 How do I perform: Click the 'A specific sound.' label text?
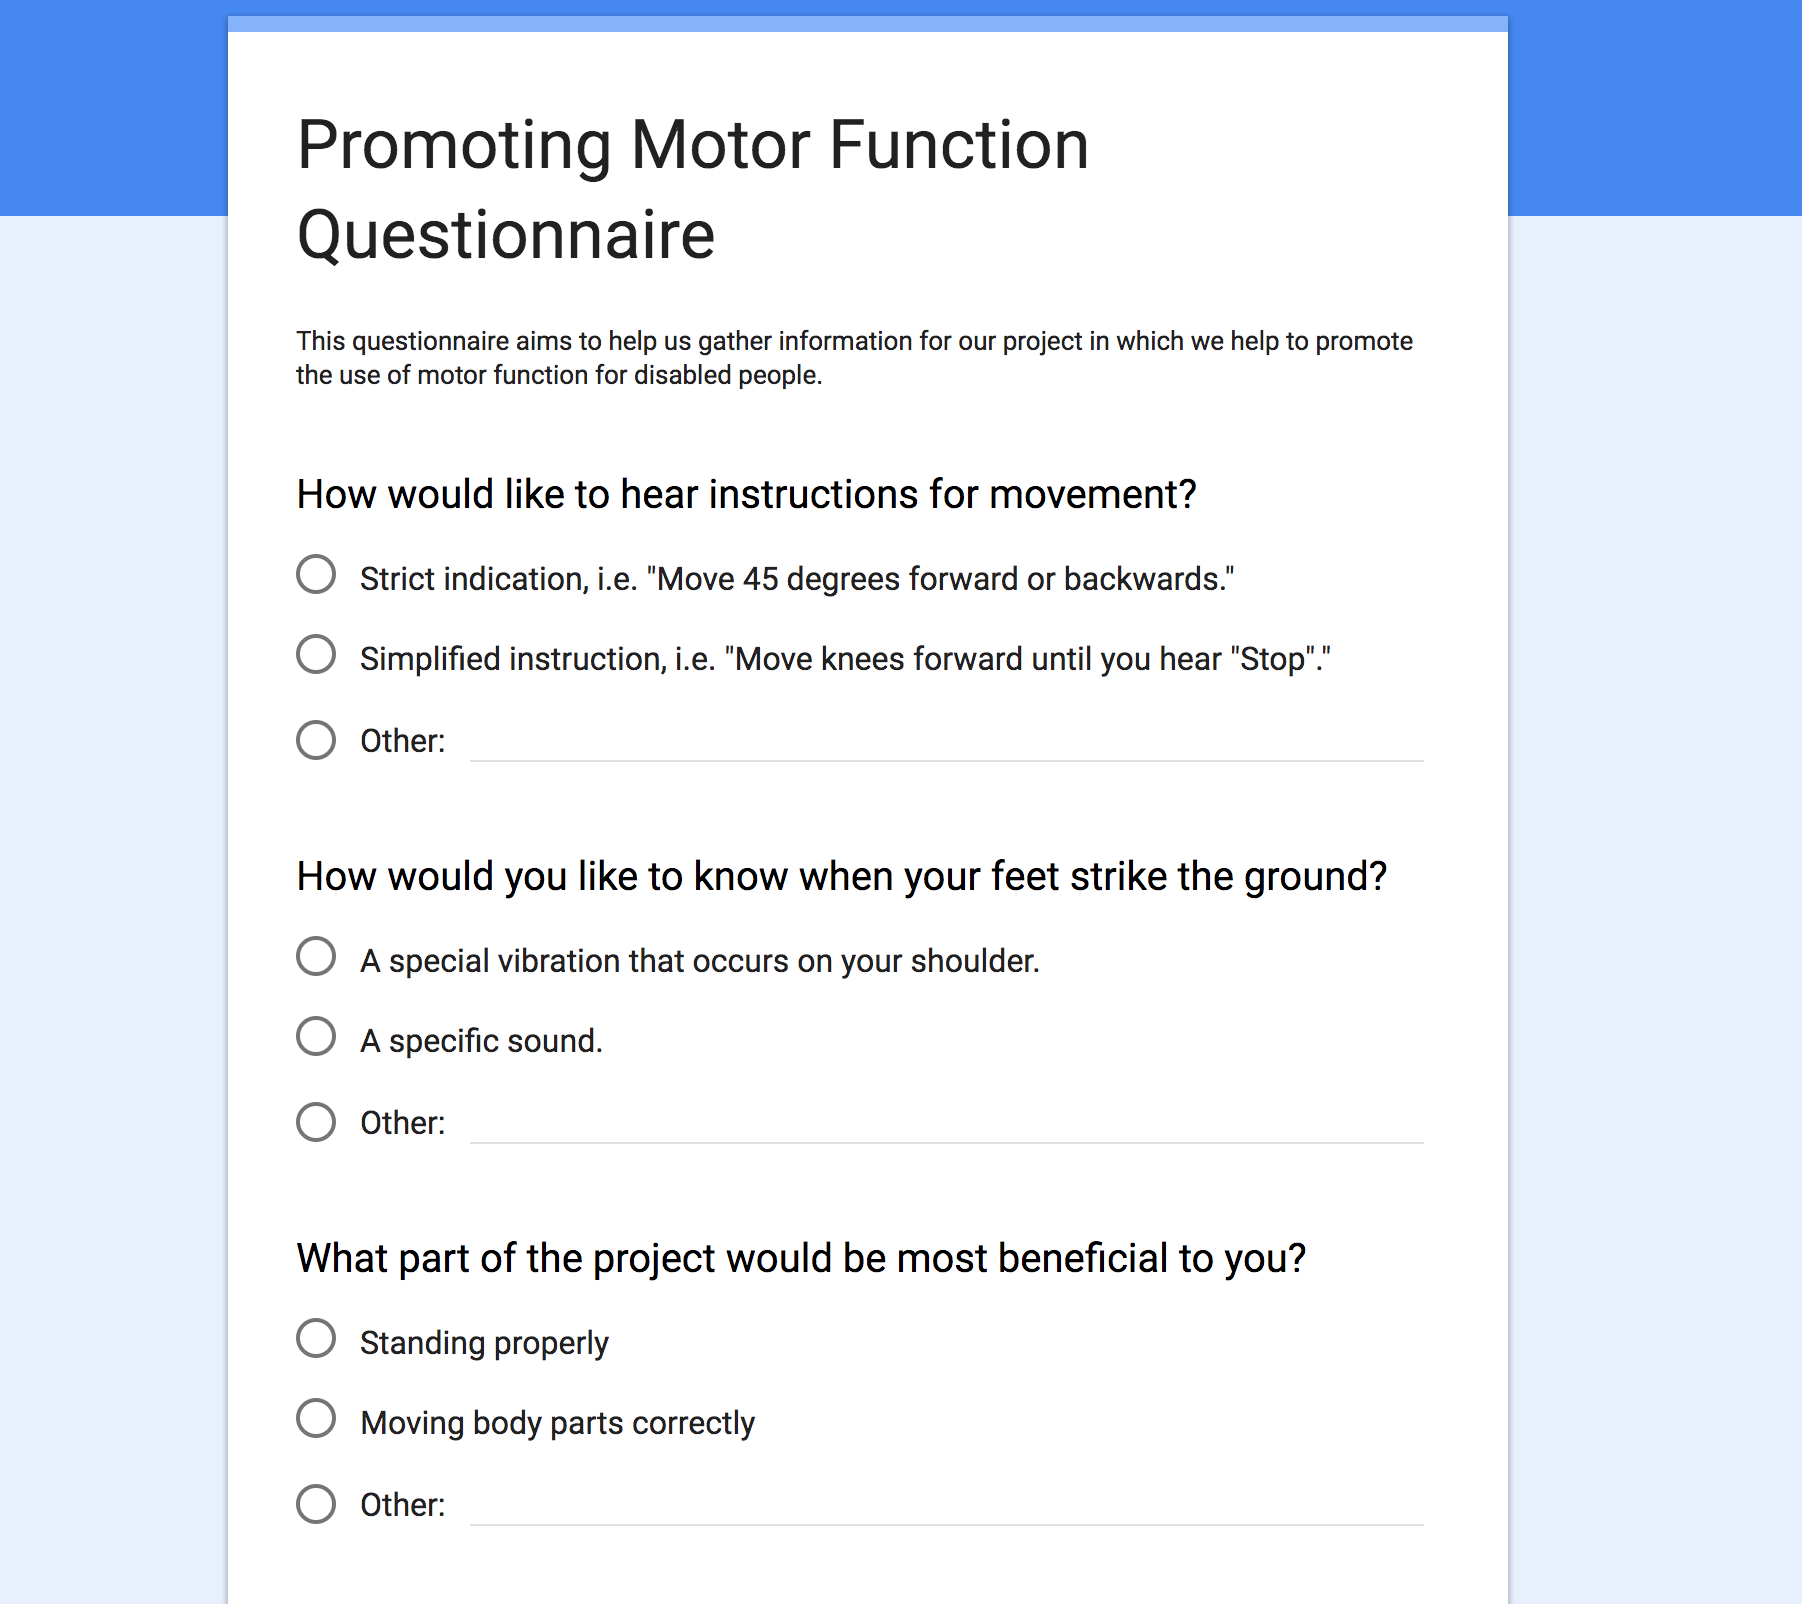481,1041
